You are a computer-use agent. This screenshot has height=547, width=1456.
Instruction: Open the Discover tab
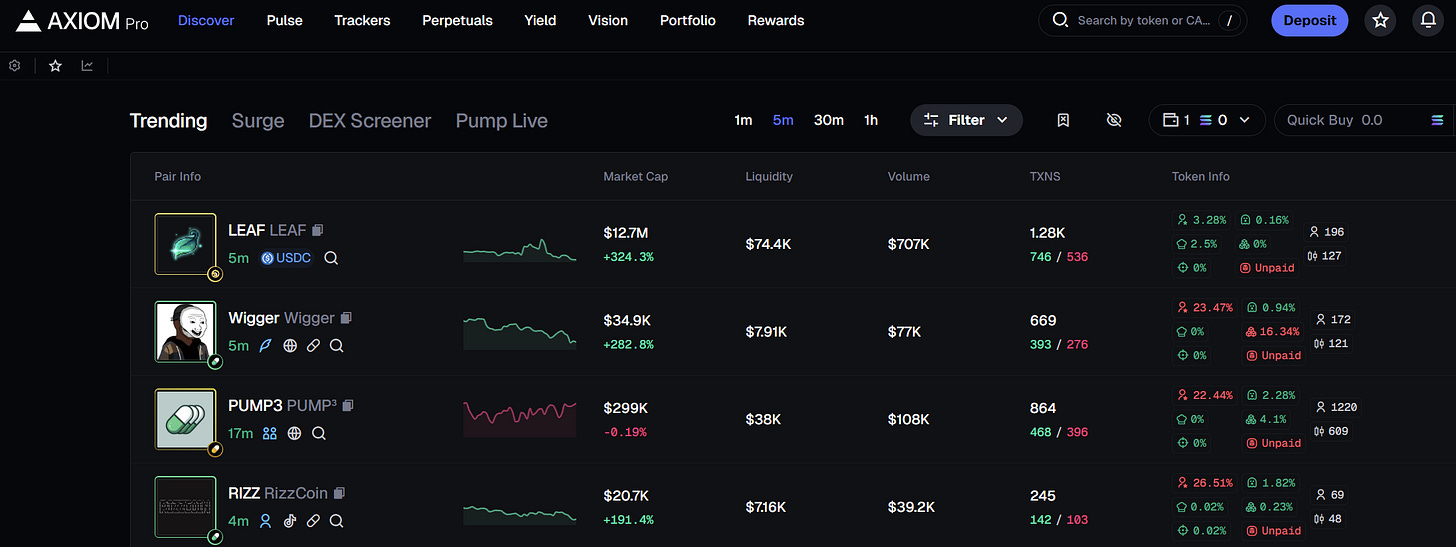pyautogui.click(x=206, y=20)
